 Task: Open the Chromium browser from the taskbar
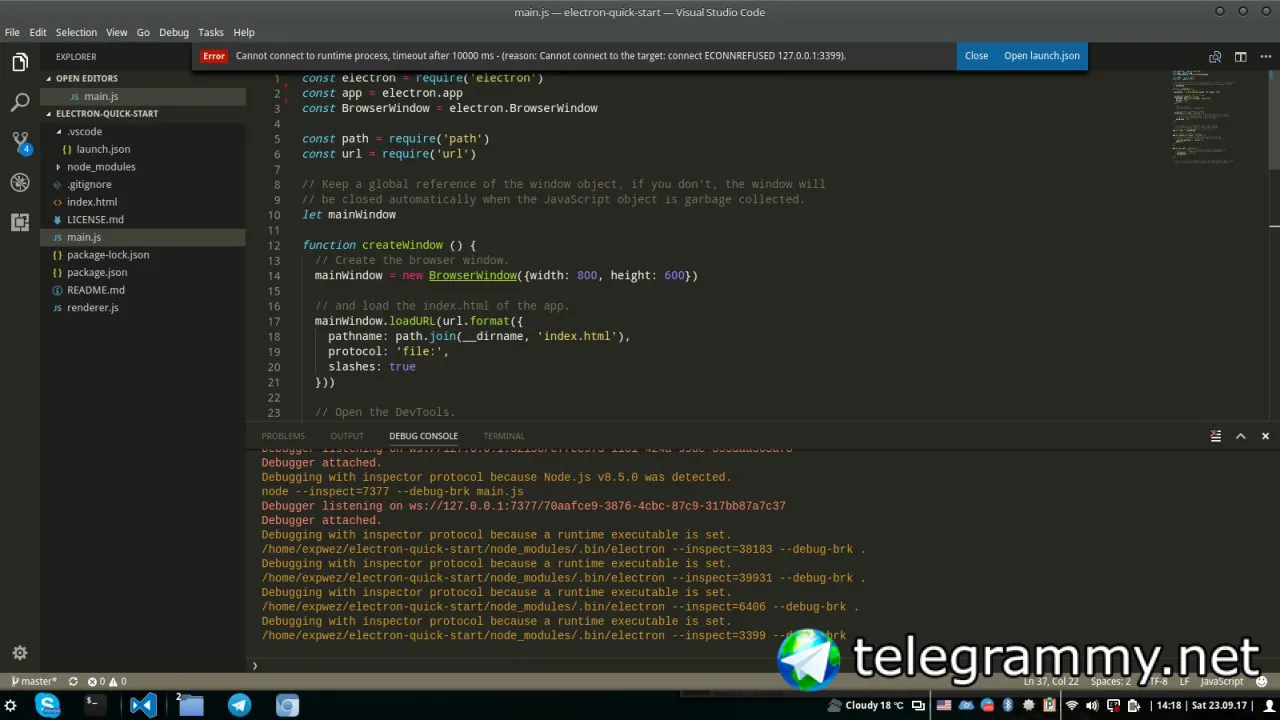287,705
